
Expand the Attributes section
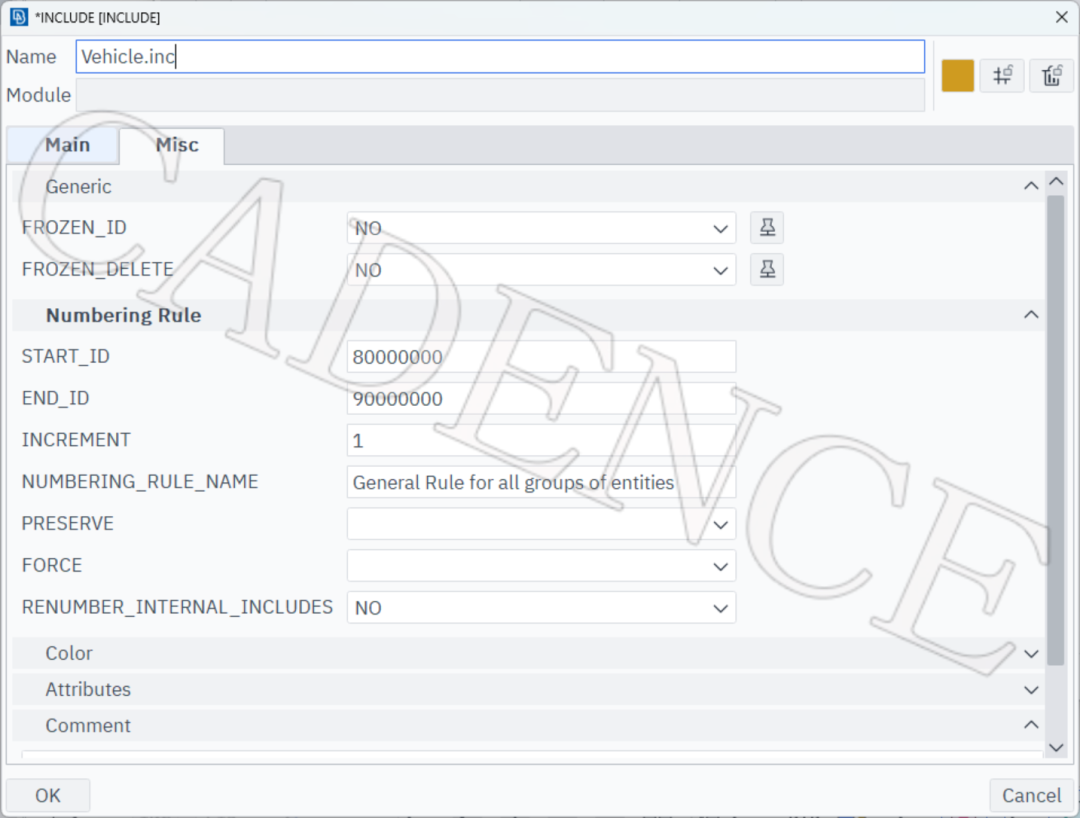[1030, 690]
